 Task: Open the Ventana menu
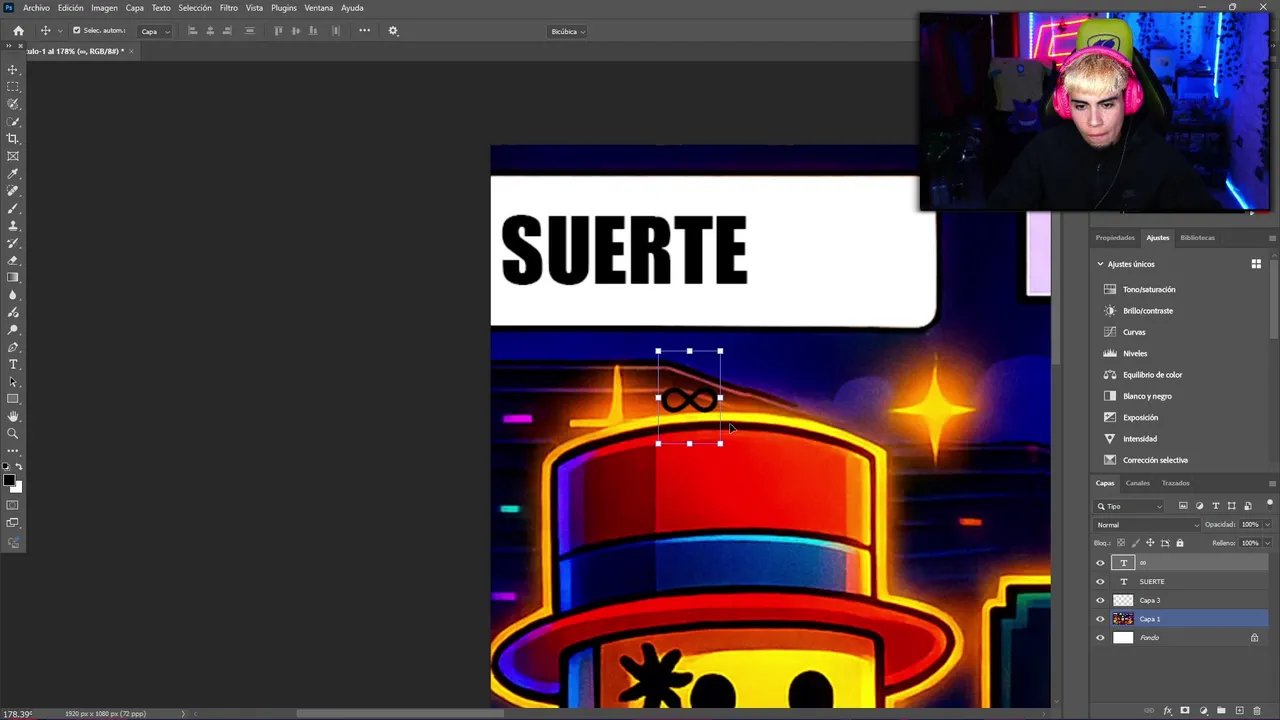(x=319, y=8)
